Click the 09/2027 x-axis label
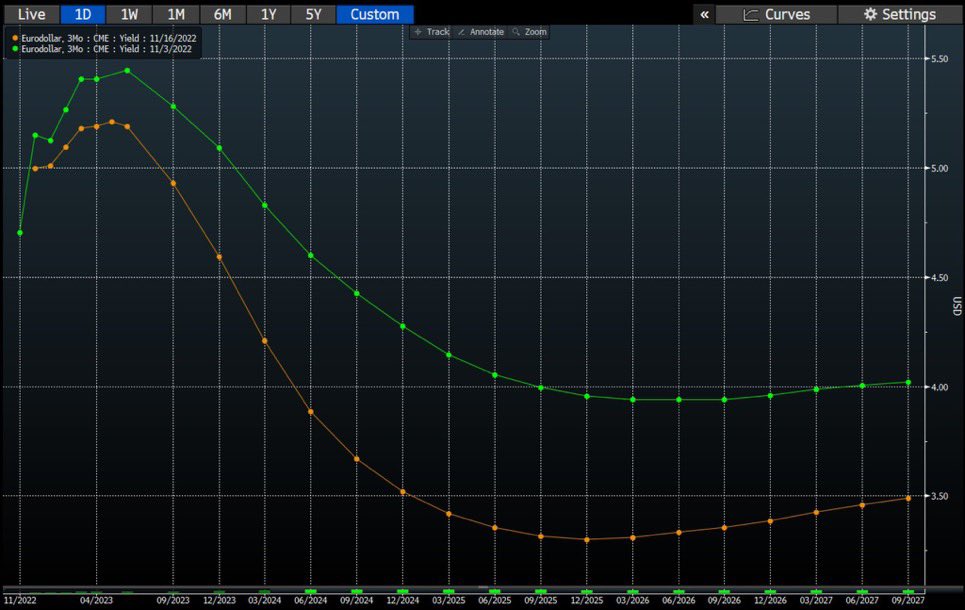The height and width of the screenshot is (610, 965). point(908,600)
